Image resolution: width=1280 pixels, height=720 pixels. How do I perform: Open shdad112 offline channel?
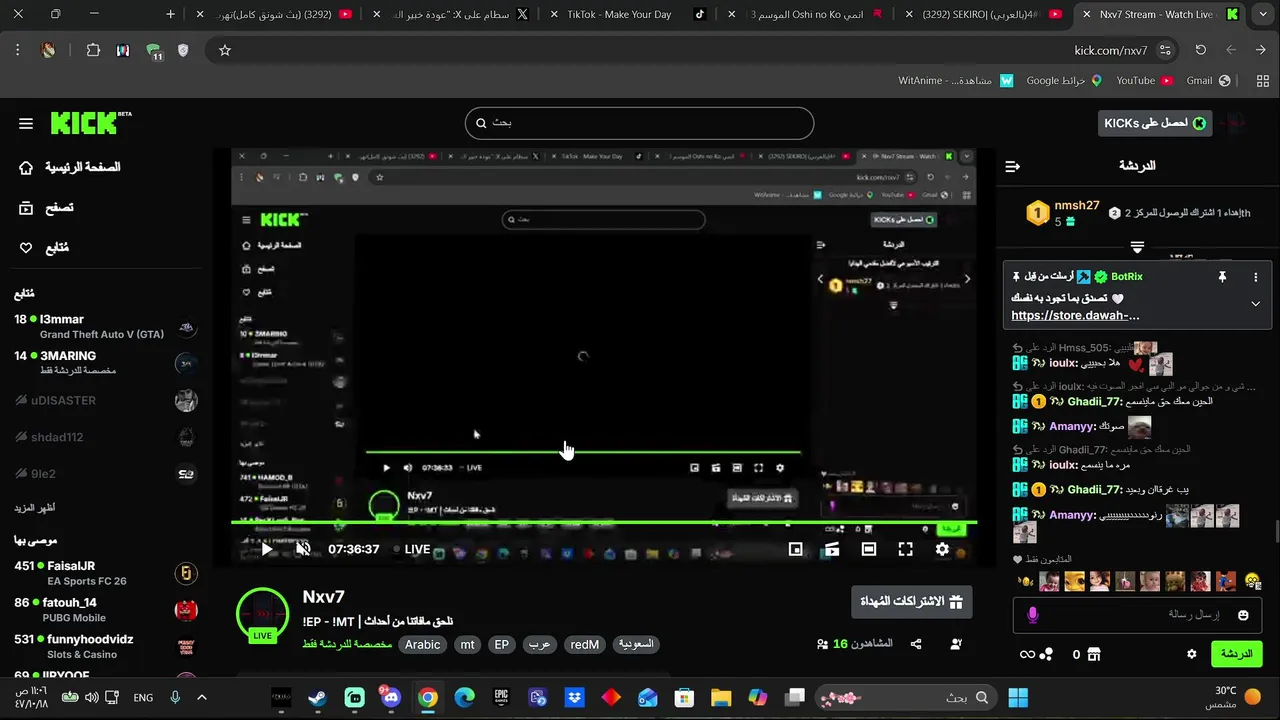[x=105, y=437]
